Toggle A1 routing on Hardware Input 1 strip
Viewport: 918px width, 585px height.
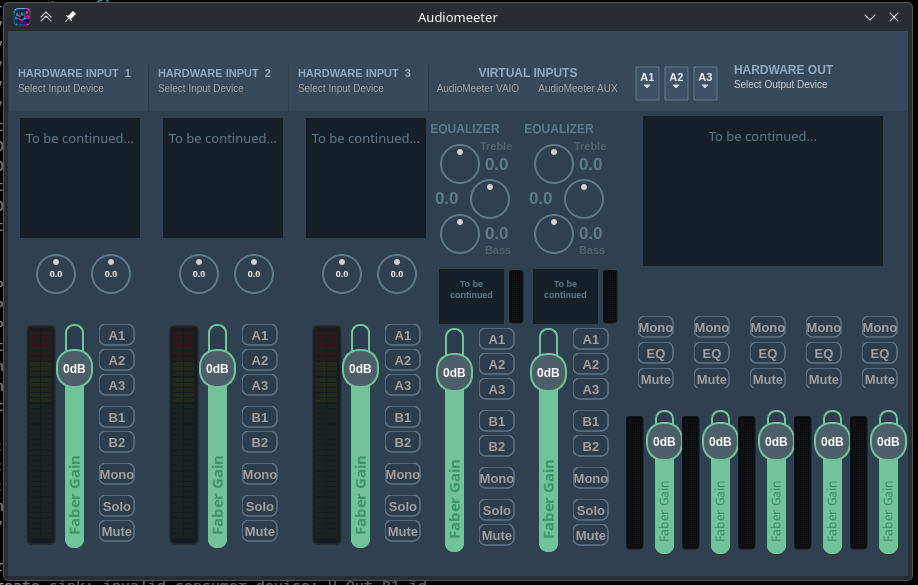[x=117, y=336]
